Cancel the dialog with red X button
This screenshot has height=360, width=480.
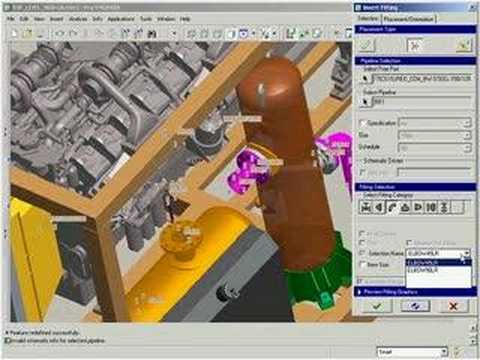[x=453, y=306]
